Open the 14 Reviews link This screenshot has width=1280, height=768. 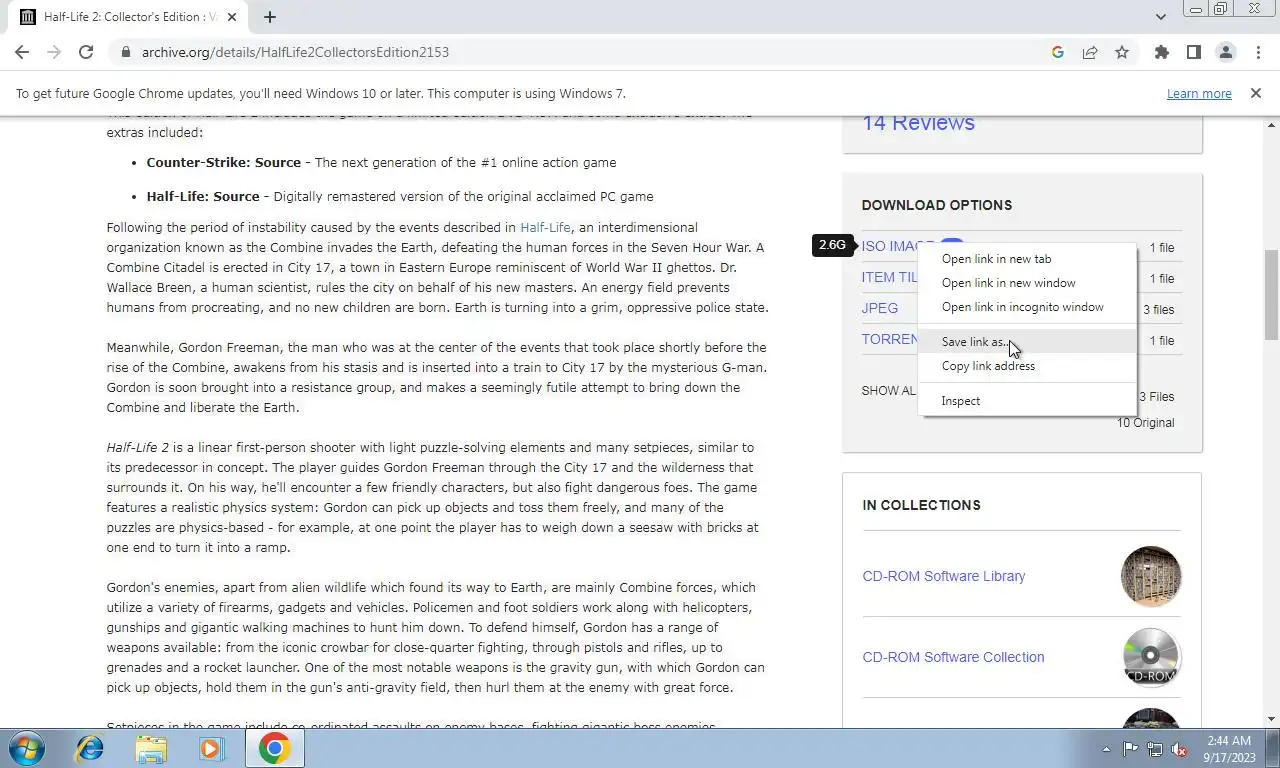918,122
